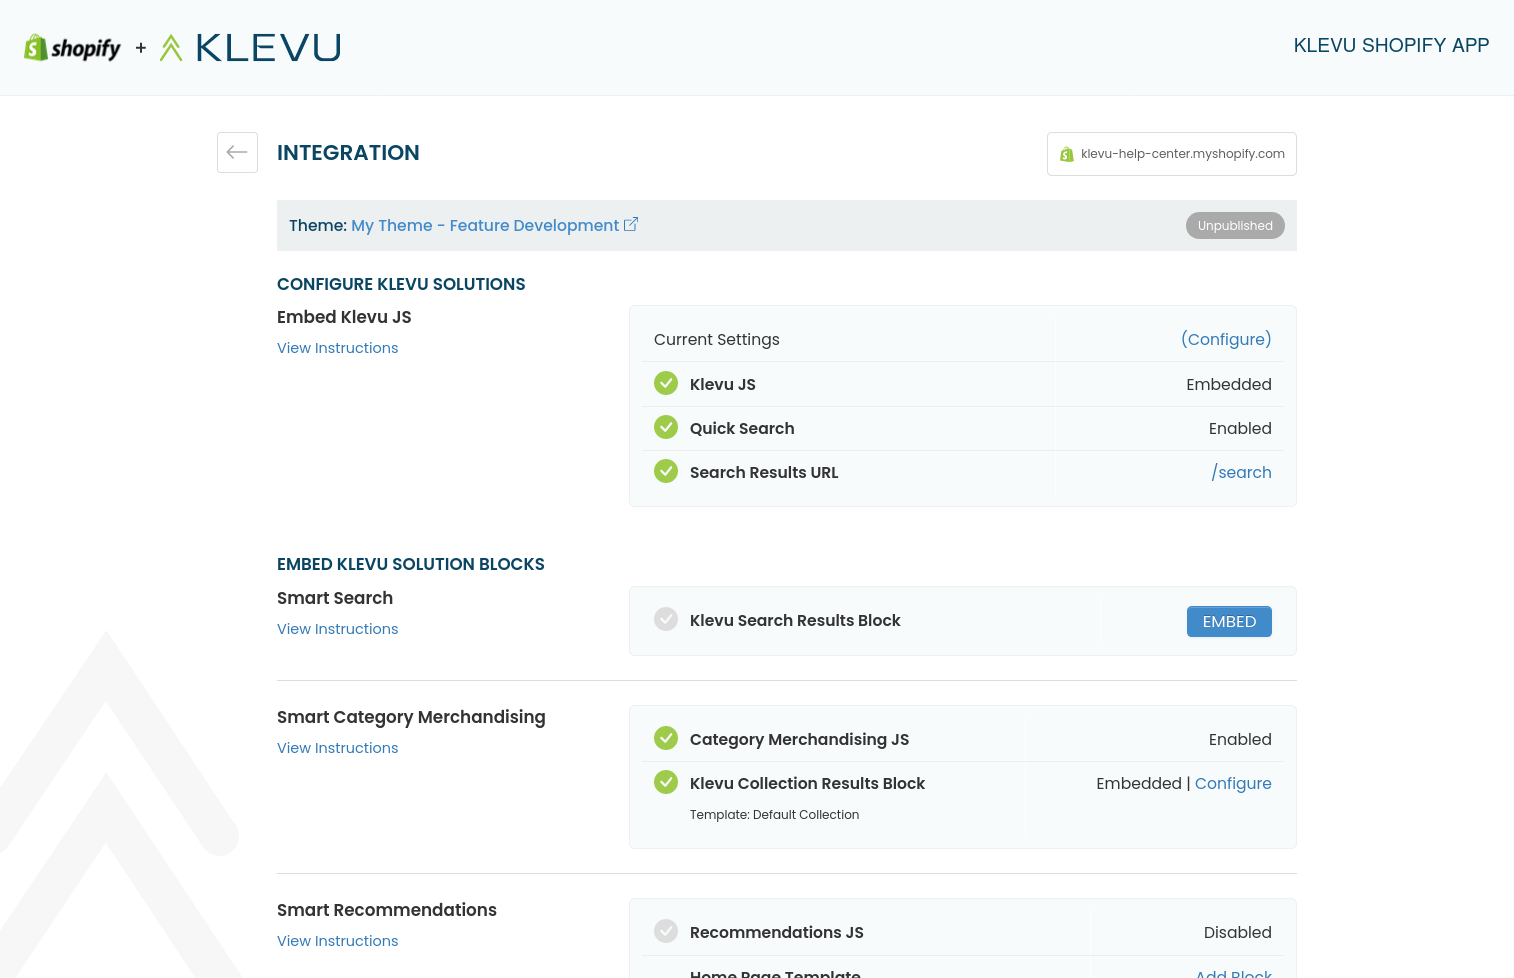1514x978 pixels.
Task: Open theme via external link icon
Action: tap(631, 225)
